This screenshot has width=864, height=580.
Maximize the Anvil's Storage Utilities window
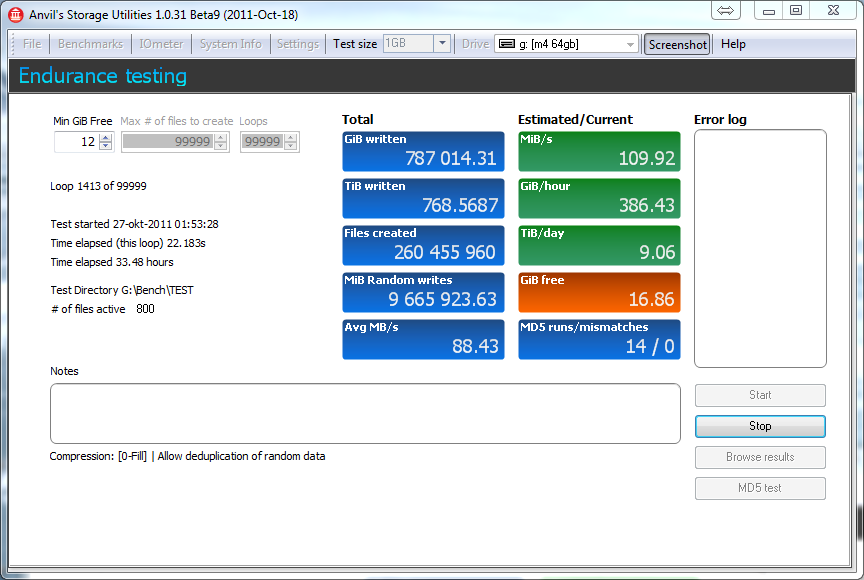coord(796,10)
